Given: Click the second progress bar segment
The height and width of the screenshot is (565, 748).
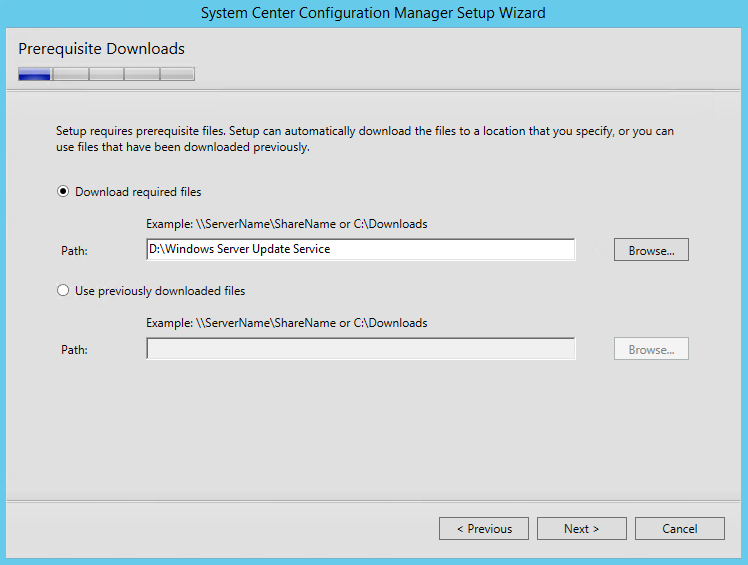Looking at the screenshot, I should click(x=71, y=74).
